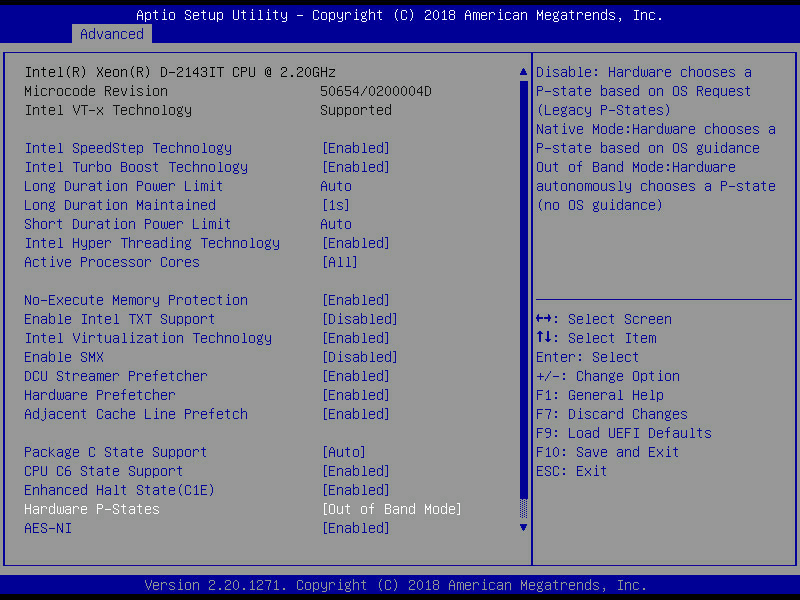Select DCU Streamer Prefetcher

click(116, 376)
